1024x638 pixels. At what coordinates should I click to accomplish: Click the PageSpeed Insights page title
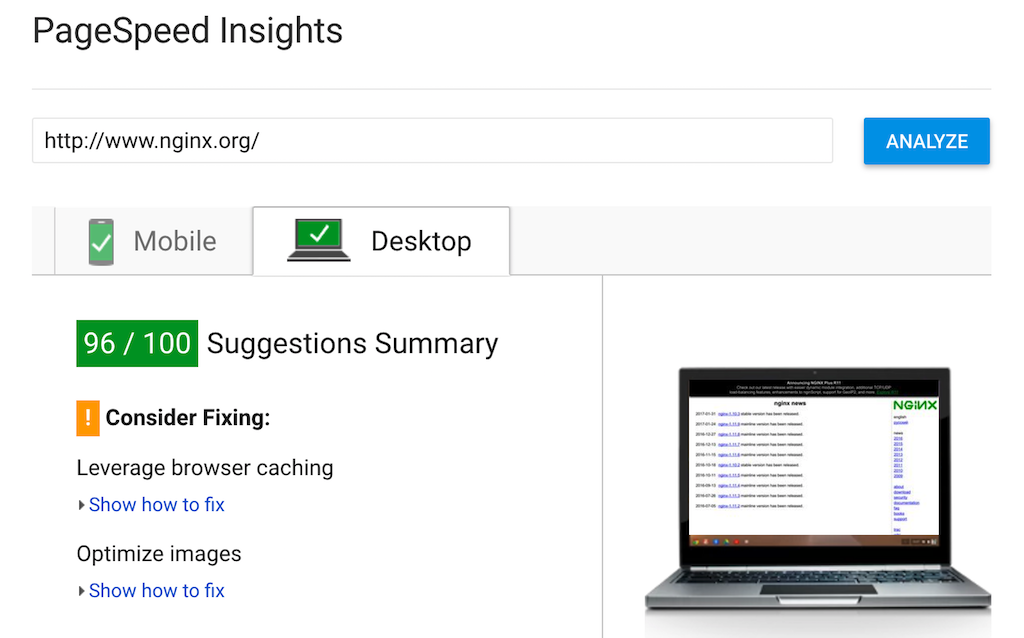pos(188,32)
